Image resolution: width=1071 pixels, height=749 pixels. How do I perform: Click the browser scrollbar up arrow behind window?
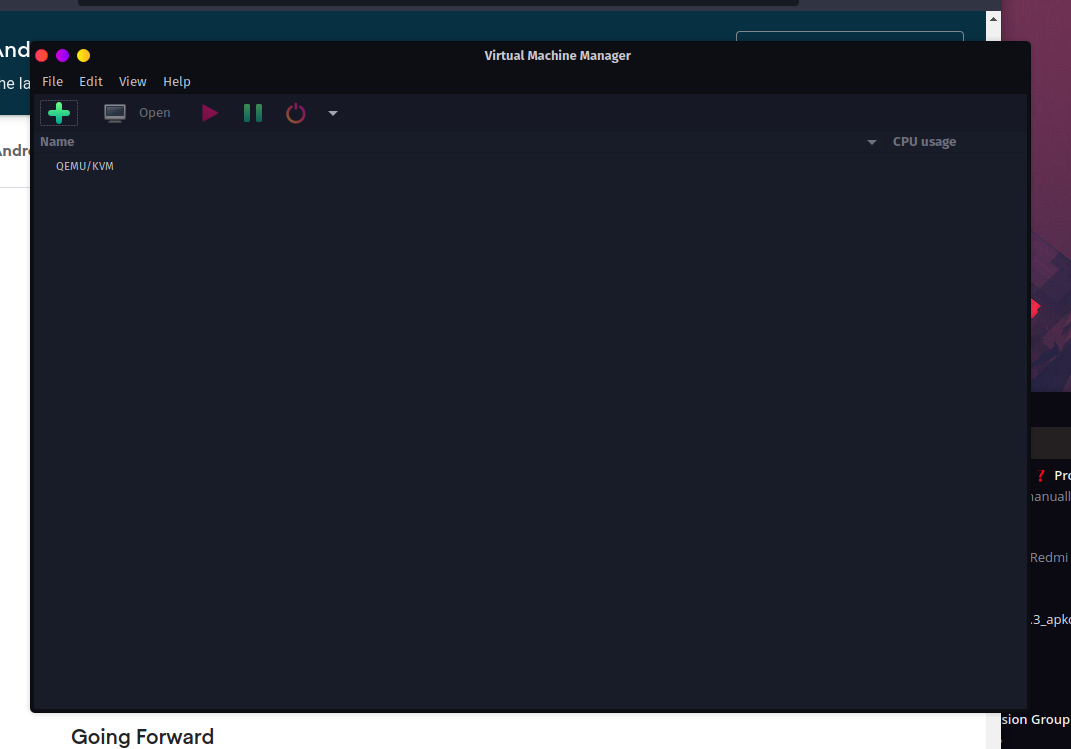(x=994, y=19)
